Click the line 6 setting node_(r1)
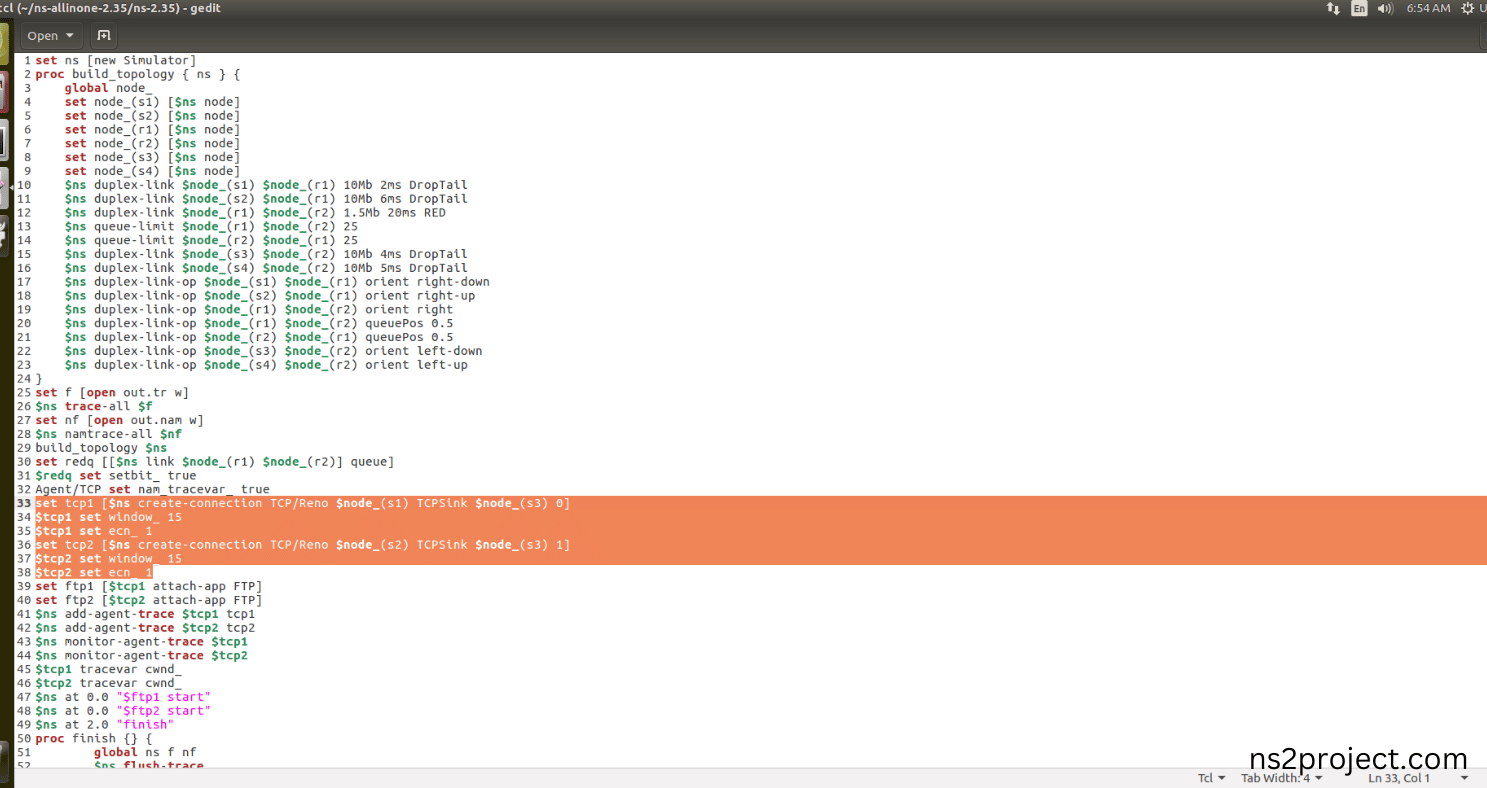The height and width of the screenshot is (788, 1487). click(x=152, y=129)
